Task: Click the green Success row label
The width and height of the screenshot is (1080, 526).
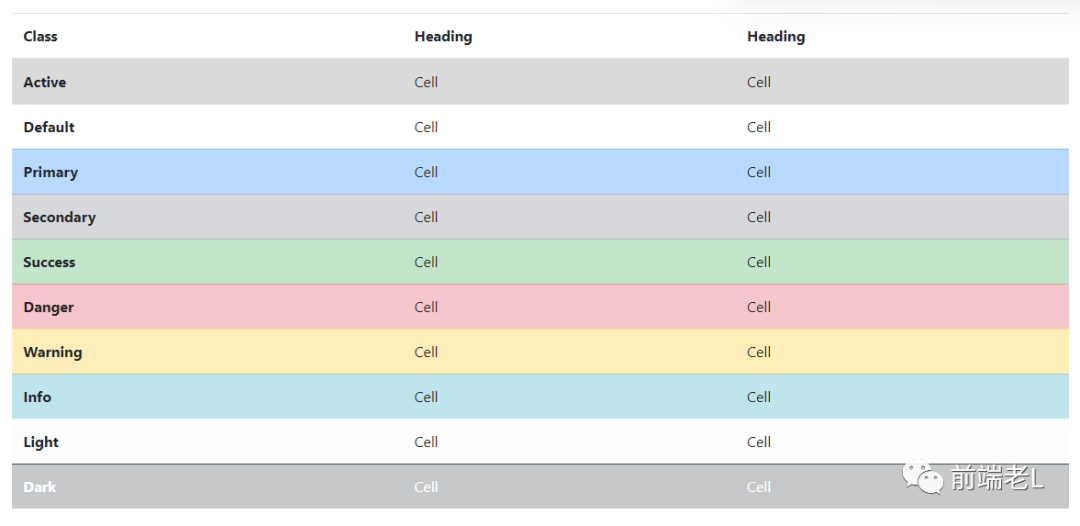Action: (x=49, y=262)
